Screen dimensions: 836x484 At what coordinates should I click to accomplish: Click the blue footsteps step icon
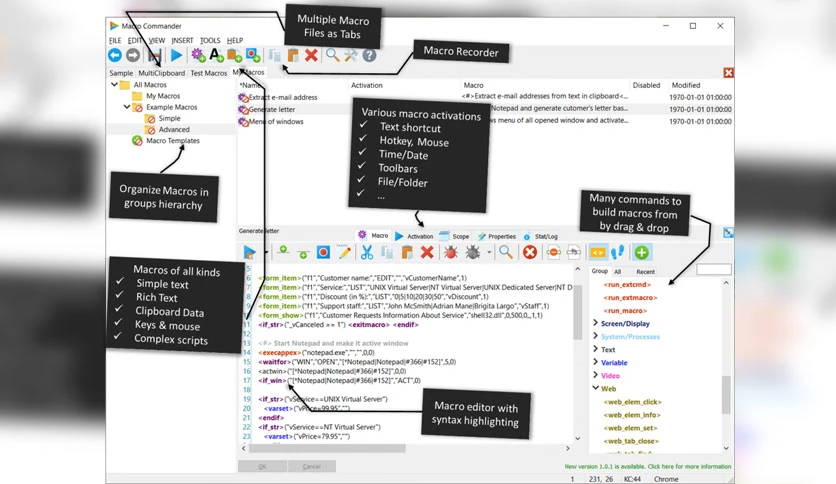click(618, 252)
